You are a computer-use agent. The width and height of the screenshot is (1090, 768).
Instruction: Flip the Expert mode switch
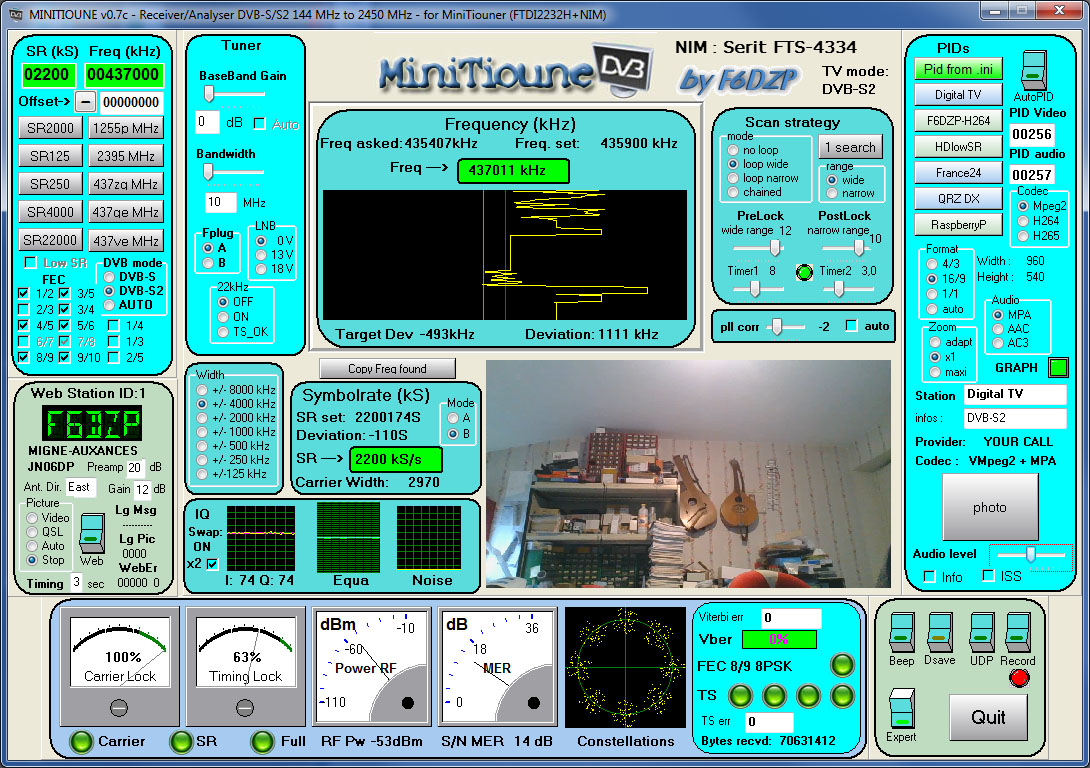click(x=902, y=708)
